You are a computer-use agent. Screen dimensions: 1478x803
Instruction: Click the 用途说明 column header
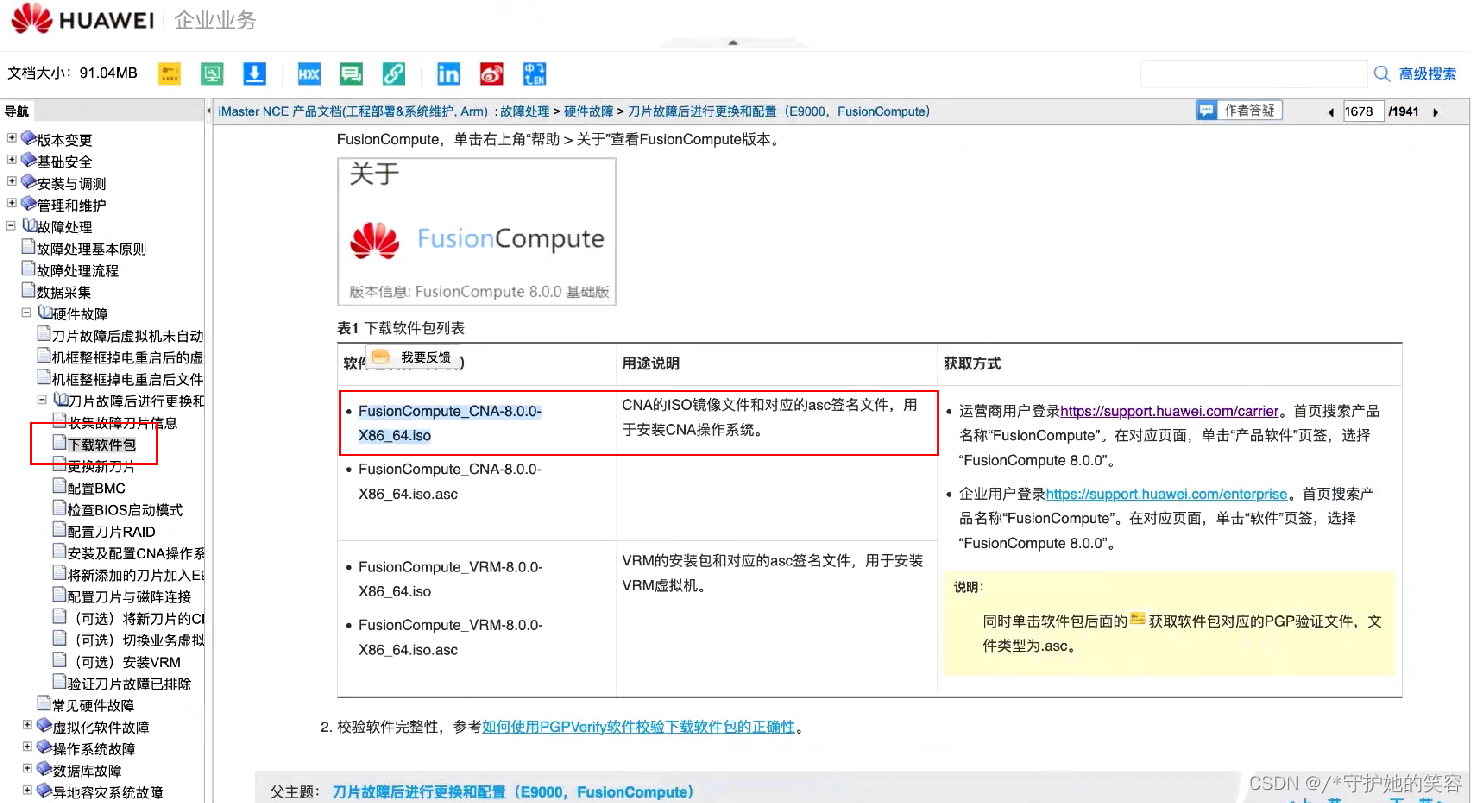pyautogui.click(x=650, y=363)
